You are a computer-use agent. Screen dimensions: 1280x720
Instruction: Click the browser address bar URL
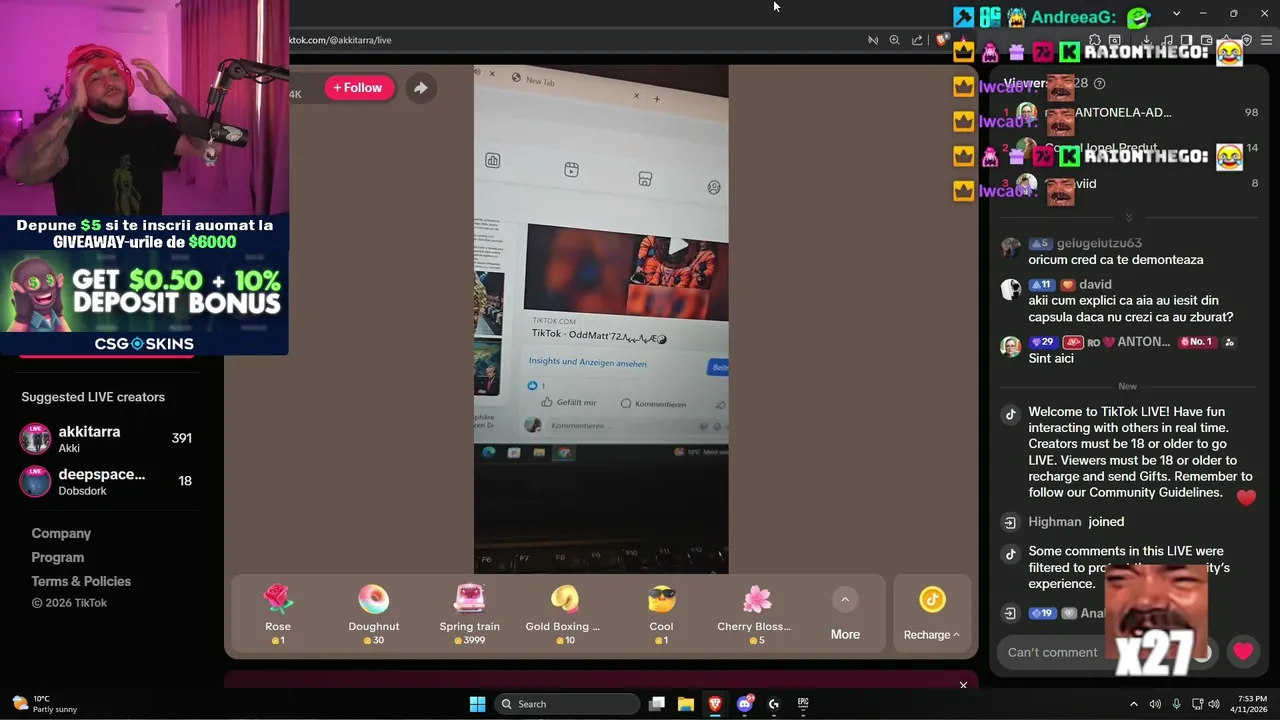pyautogui.click(x=340, y=40)
